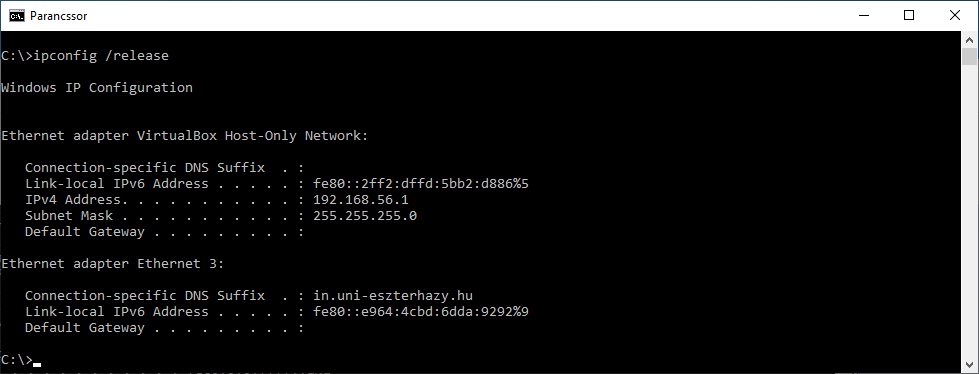979x374 pixels.
Task: Click the Parancssor title bar text
Action: (59, 16)
